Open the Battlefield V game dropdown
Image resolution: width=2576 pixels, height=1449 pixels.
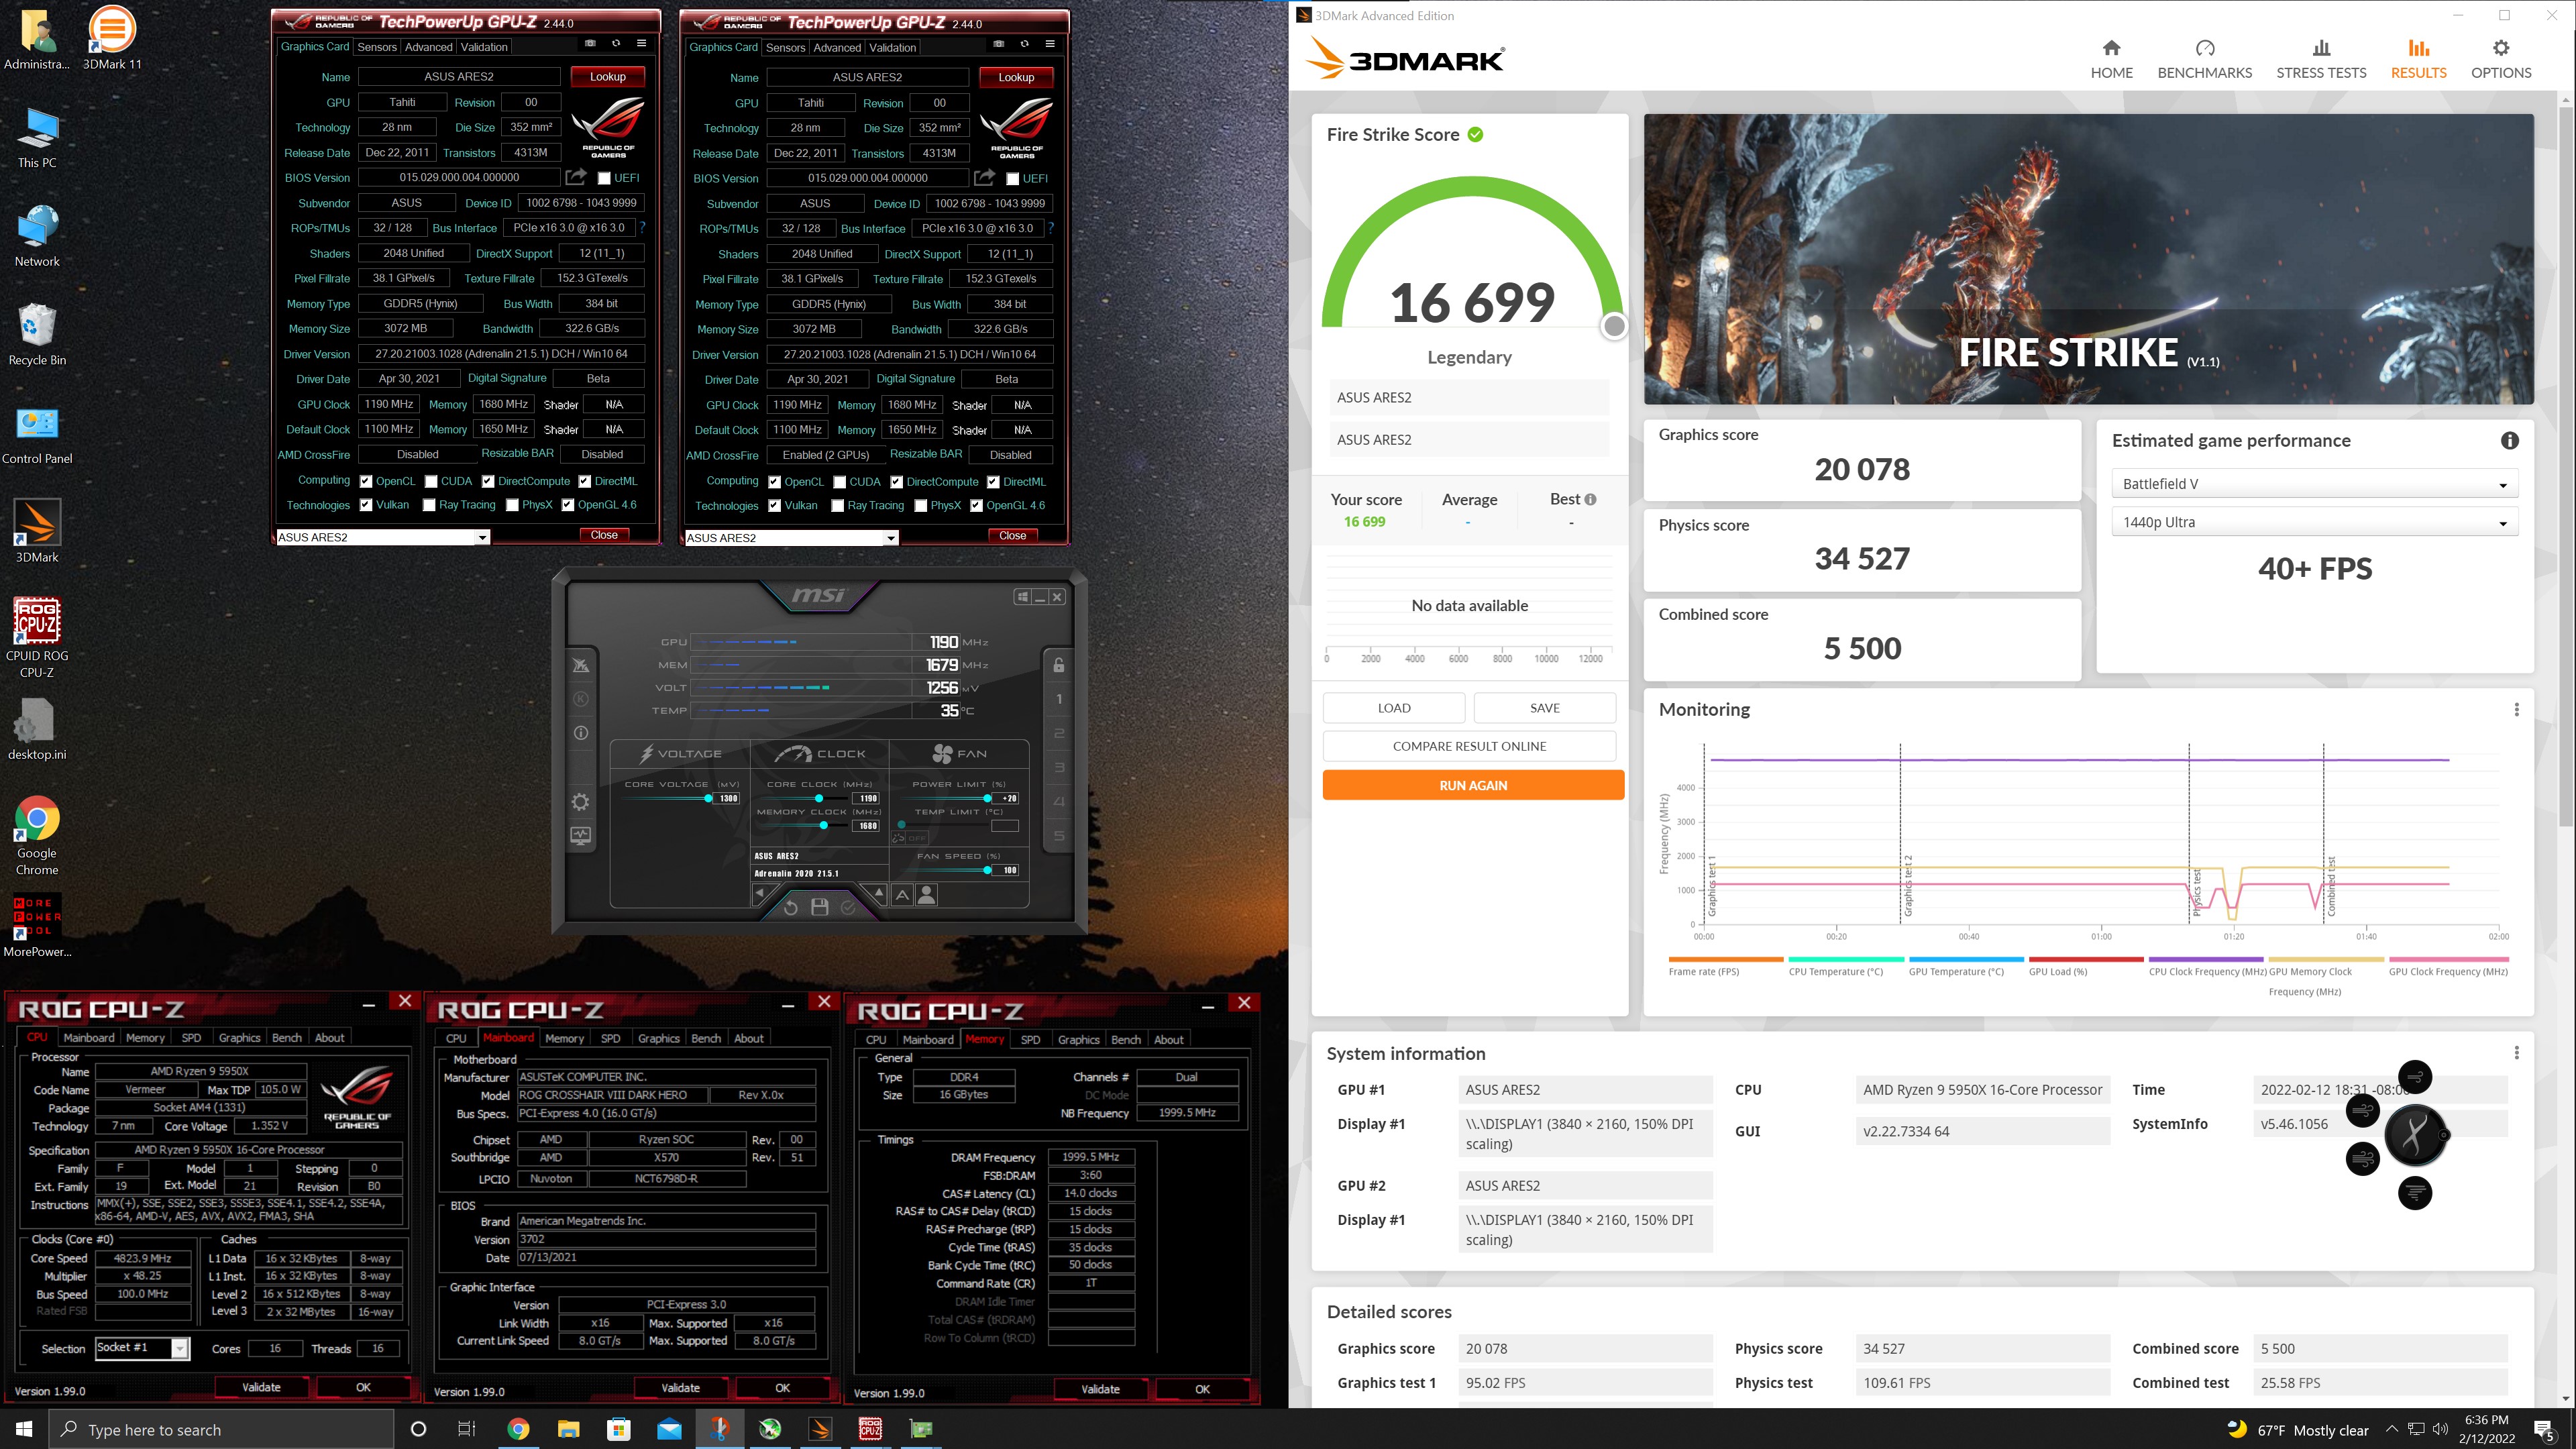2314,484
